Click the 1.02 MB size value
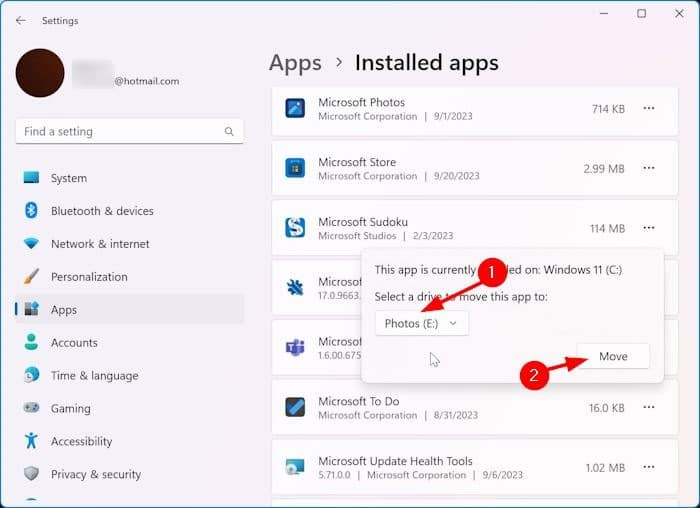This screenshot has width=700, height=508. (605, 468)
